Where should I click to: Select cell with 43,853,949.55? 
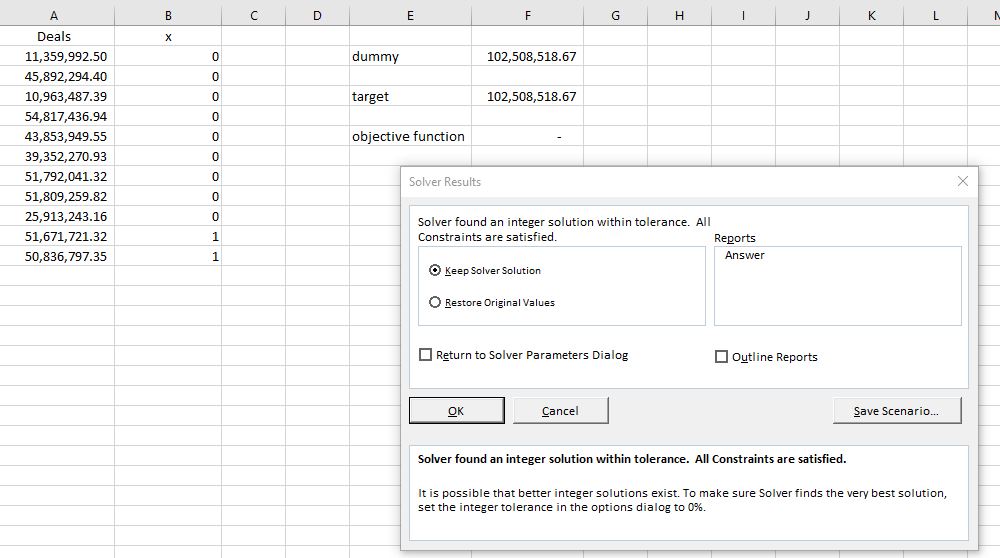point(57,136)
